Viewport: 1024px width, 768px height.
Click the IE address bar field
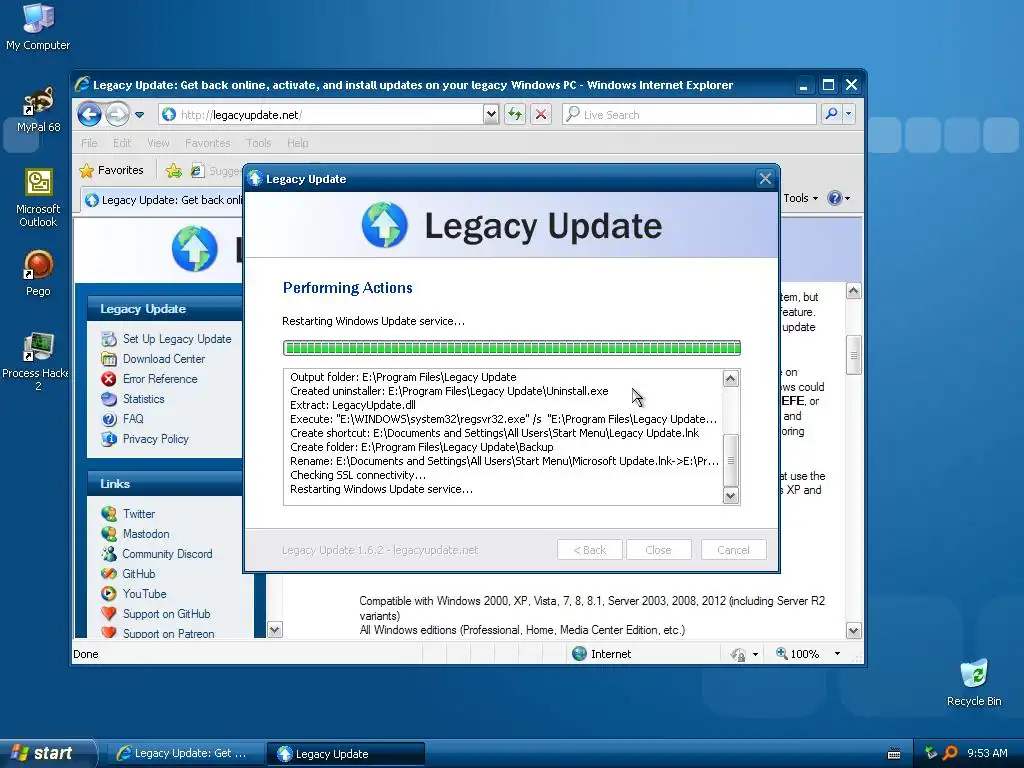pos(321,114)
